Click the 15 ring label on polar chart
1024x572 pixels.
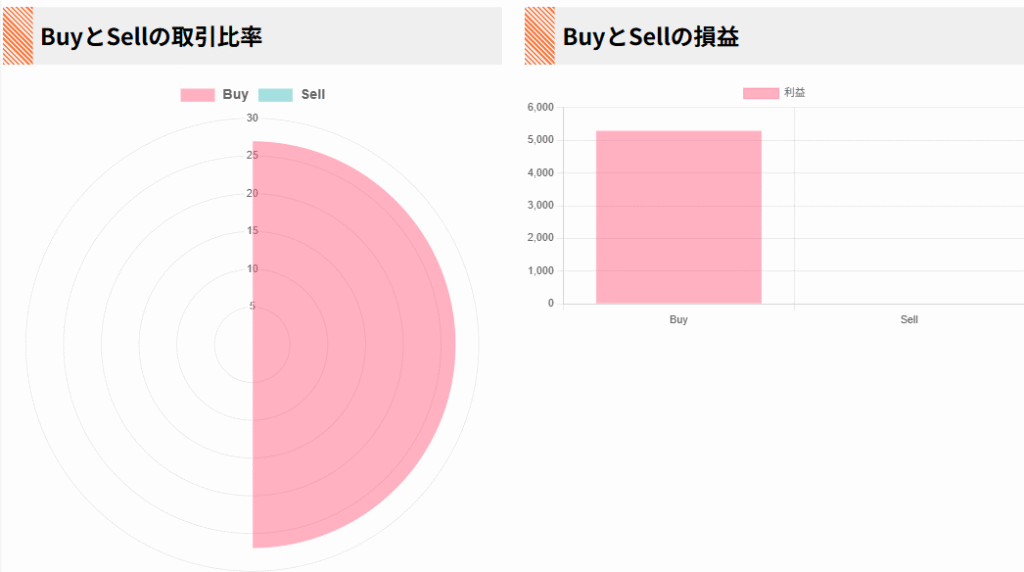point(252,230)
